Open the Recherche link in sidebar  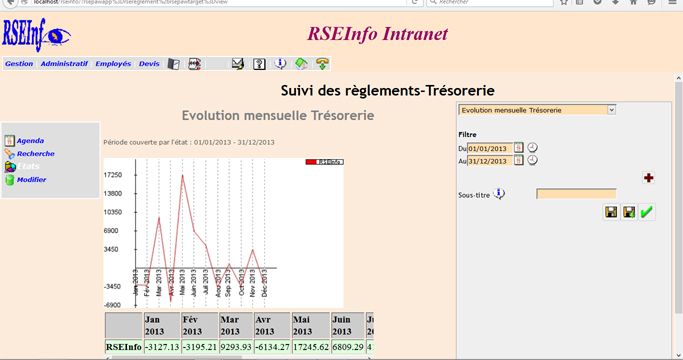[x=36, y=154]
